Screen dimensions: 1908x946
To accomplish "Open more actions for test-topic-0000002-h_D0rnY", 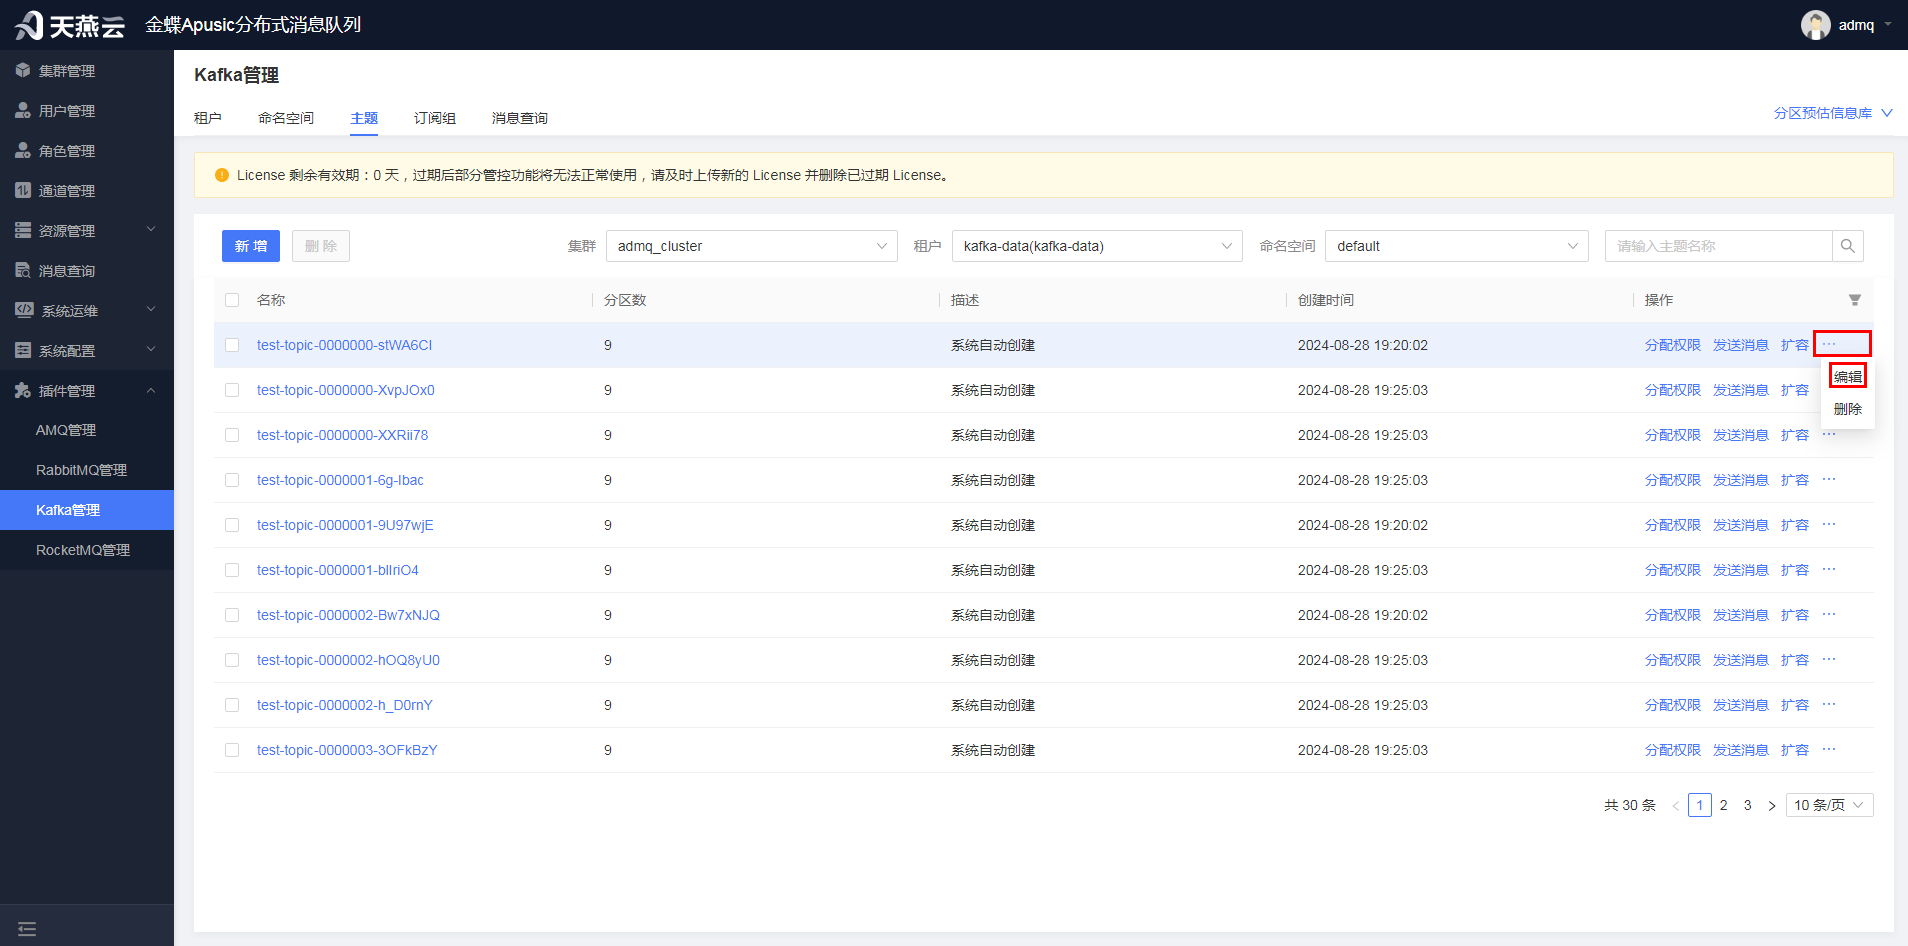I will tap(1829, 705).
